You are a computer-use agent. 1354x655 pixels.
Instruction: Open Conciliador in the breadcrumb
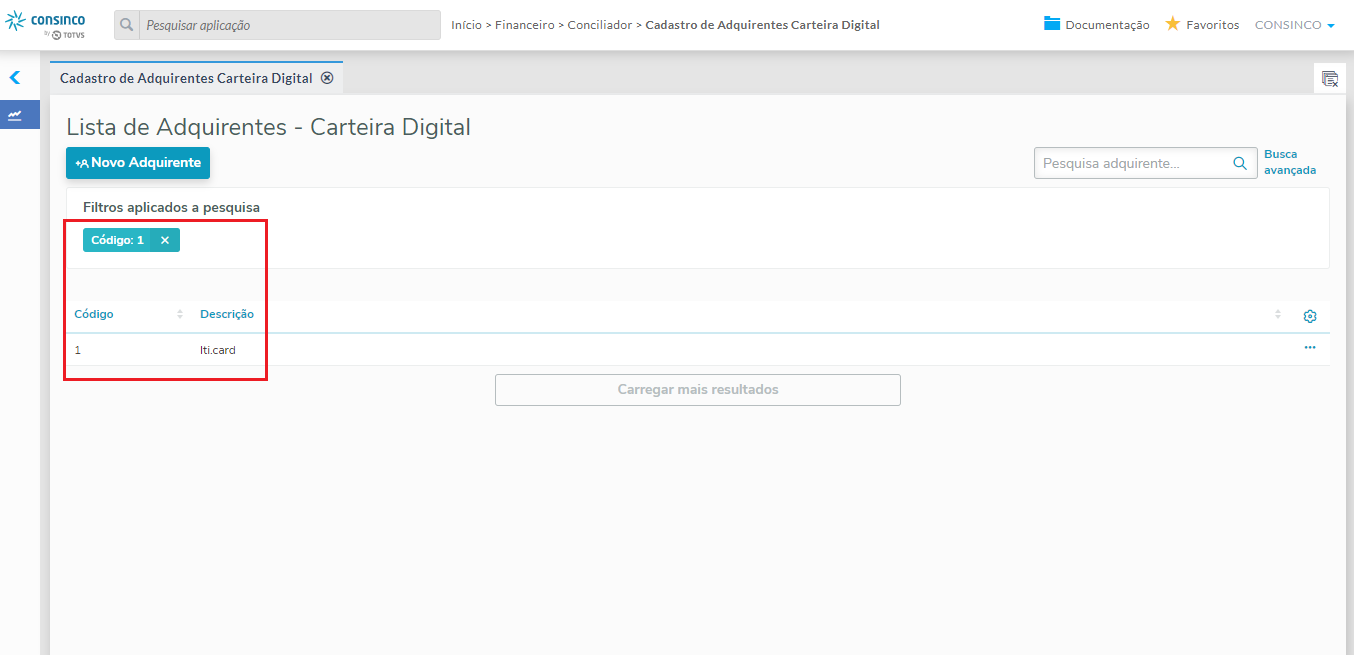pyautogui.click(x=600, y=25)
